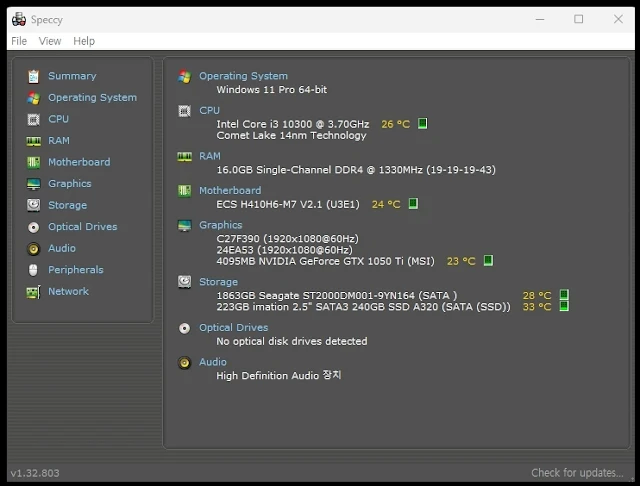Open Audio section from the sidebar
The height and width of the screenshot is (486, 640).
[62, 248]
